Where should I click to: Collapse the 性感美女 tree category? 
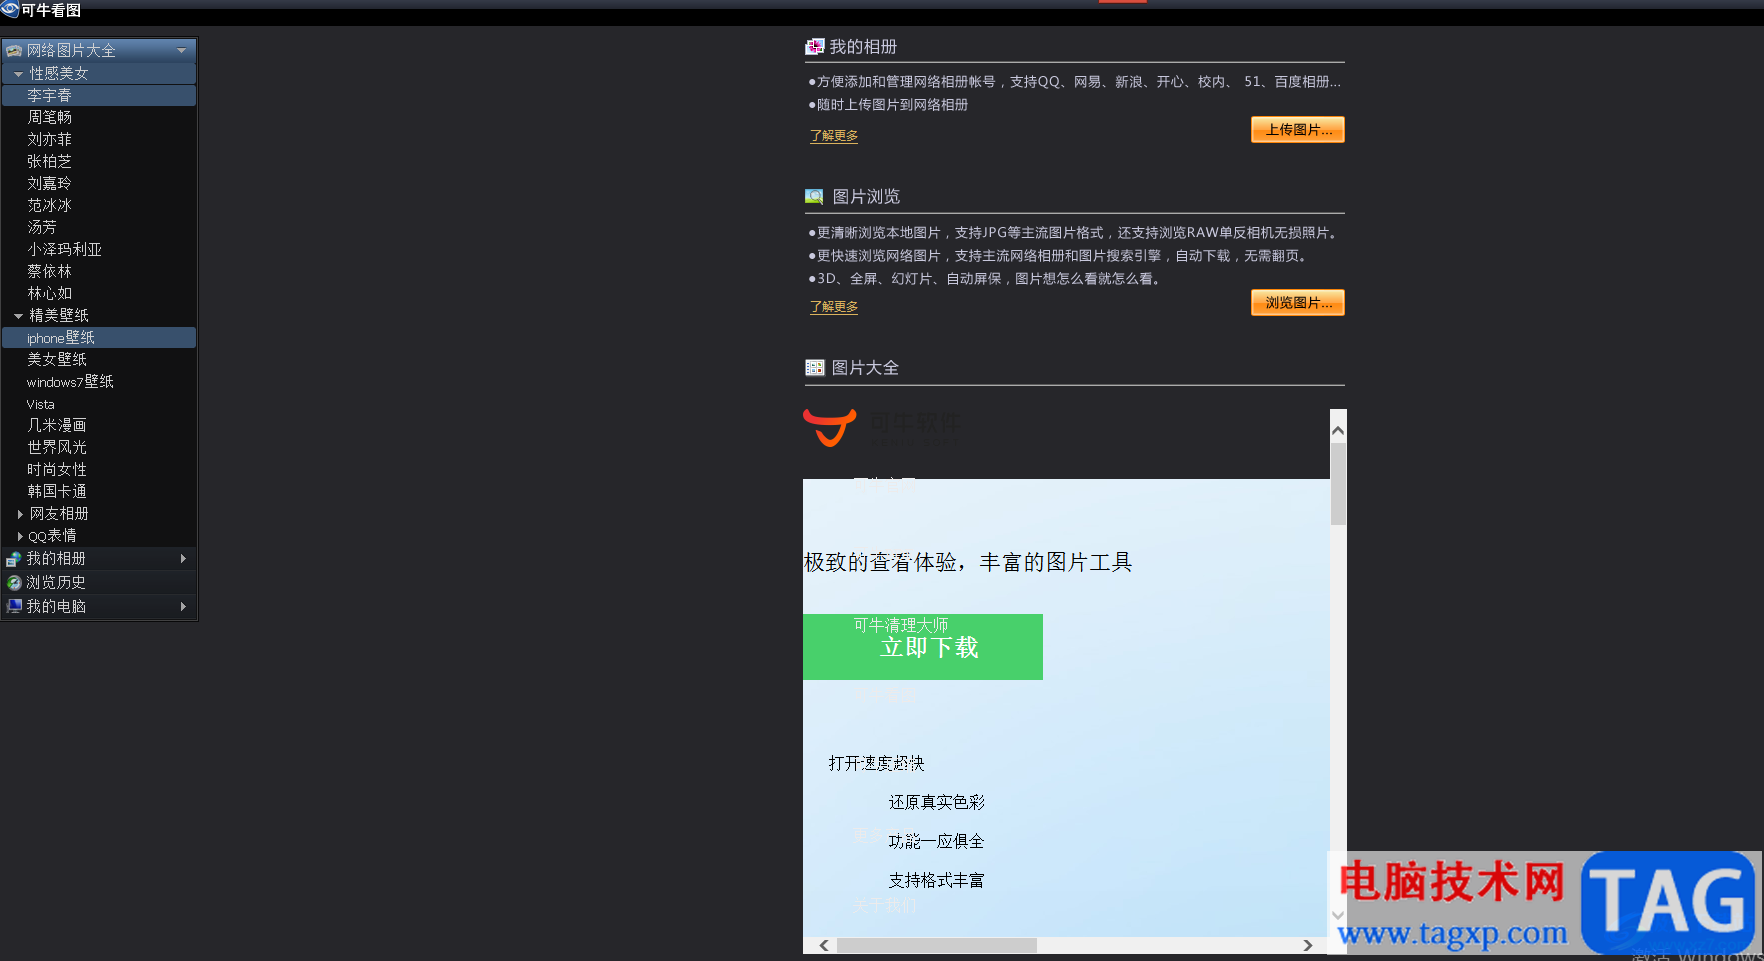coord(18,74)
